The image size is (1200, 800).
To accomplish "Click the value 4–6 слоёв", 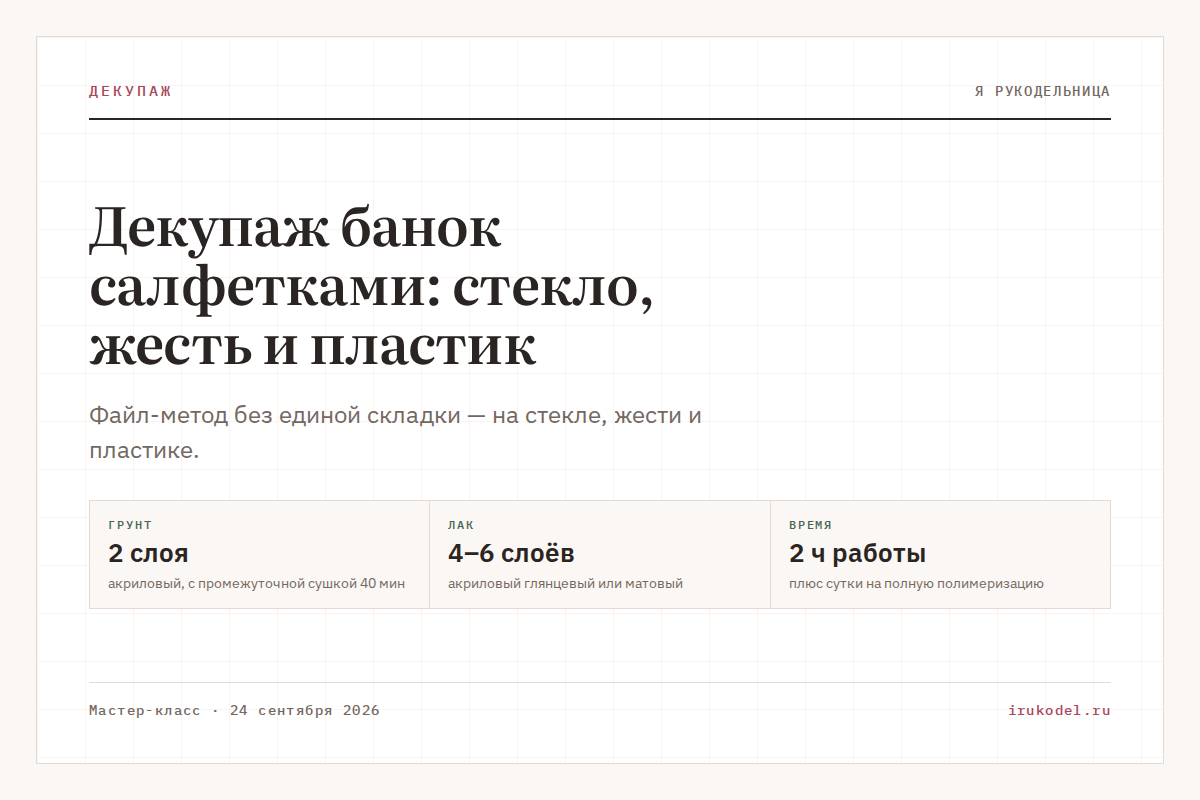I will click(511, 554).
